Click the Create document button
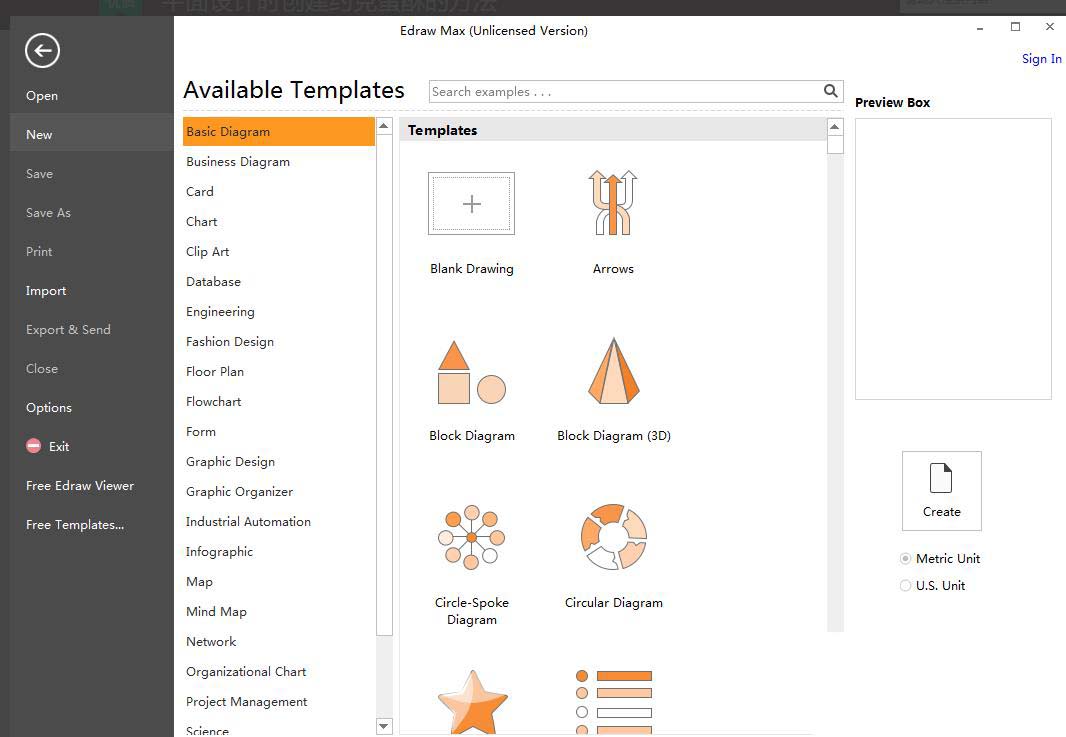This screenshot has height=737, width=1066. coord(942,491)
